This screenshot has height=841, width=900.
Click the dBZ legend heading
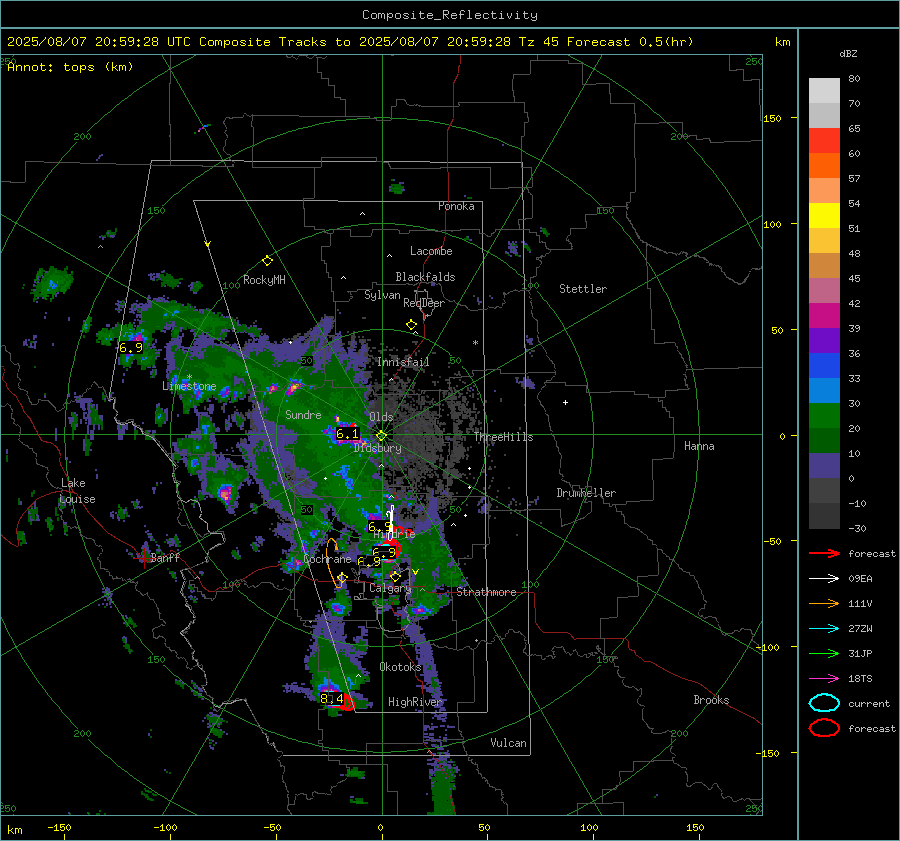coord(848,53)
